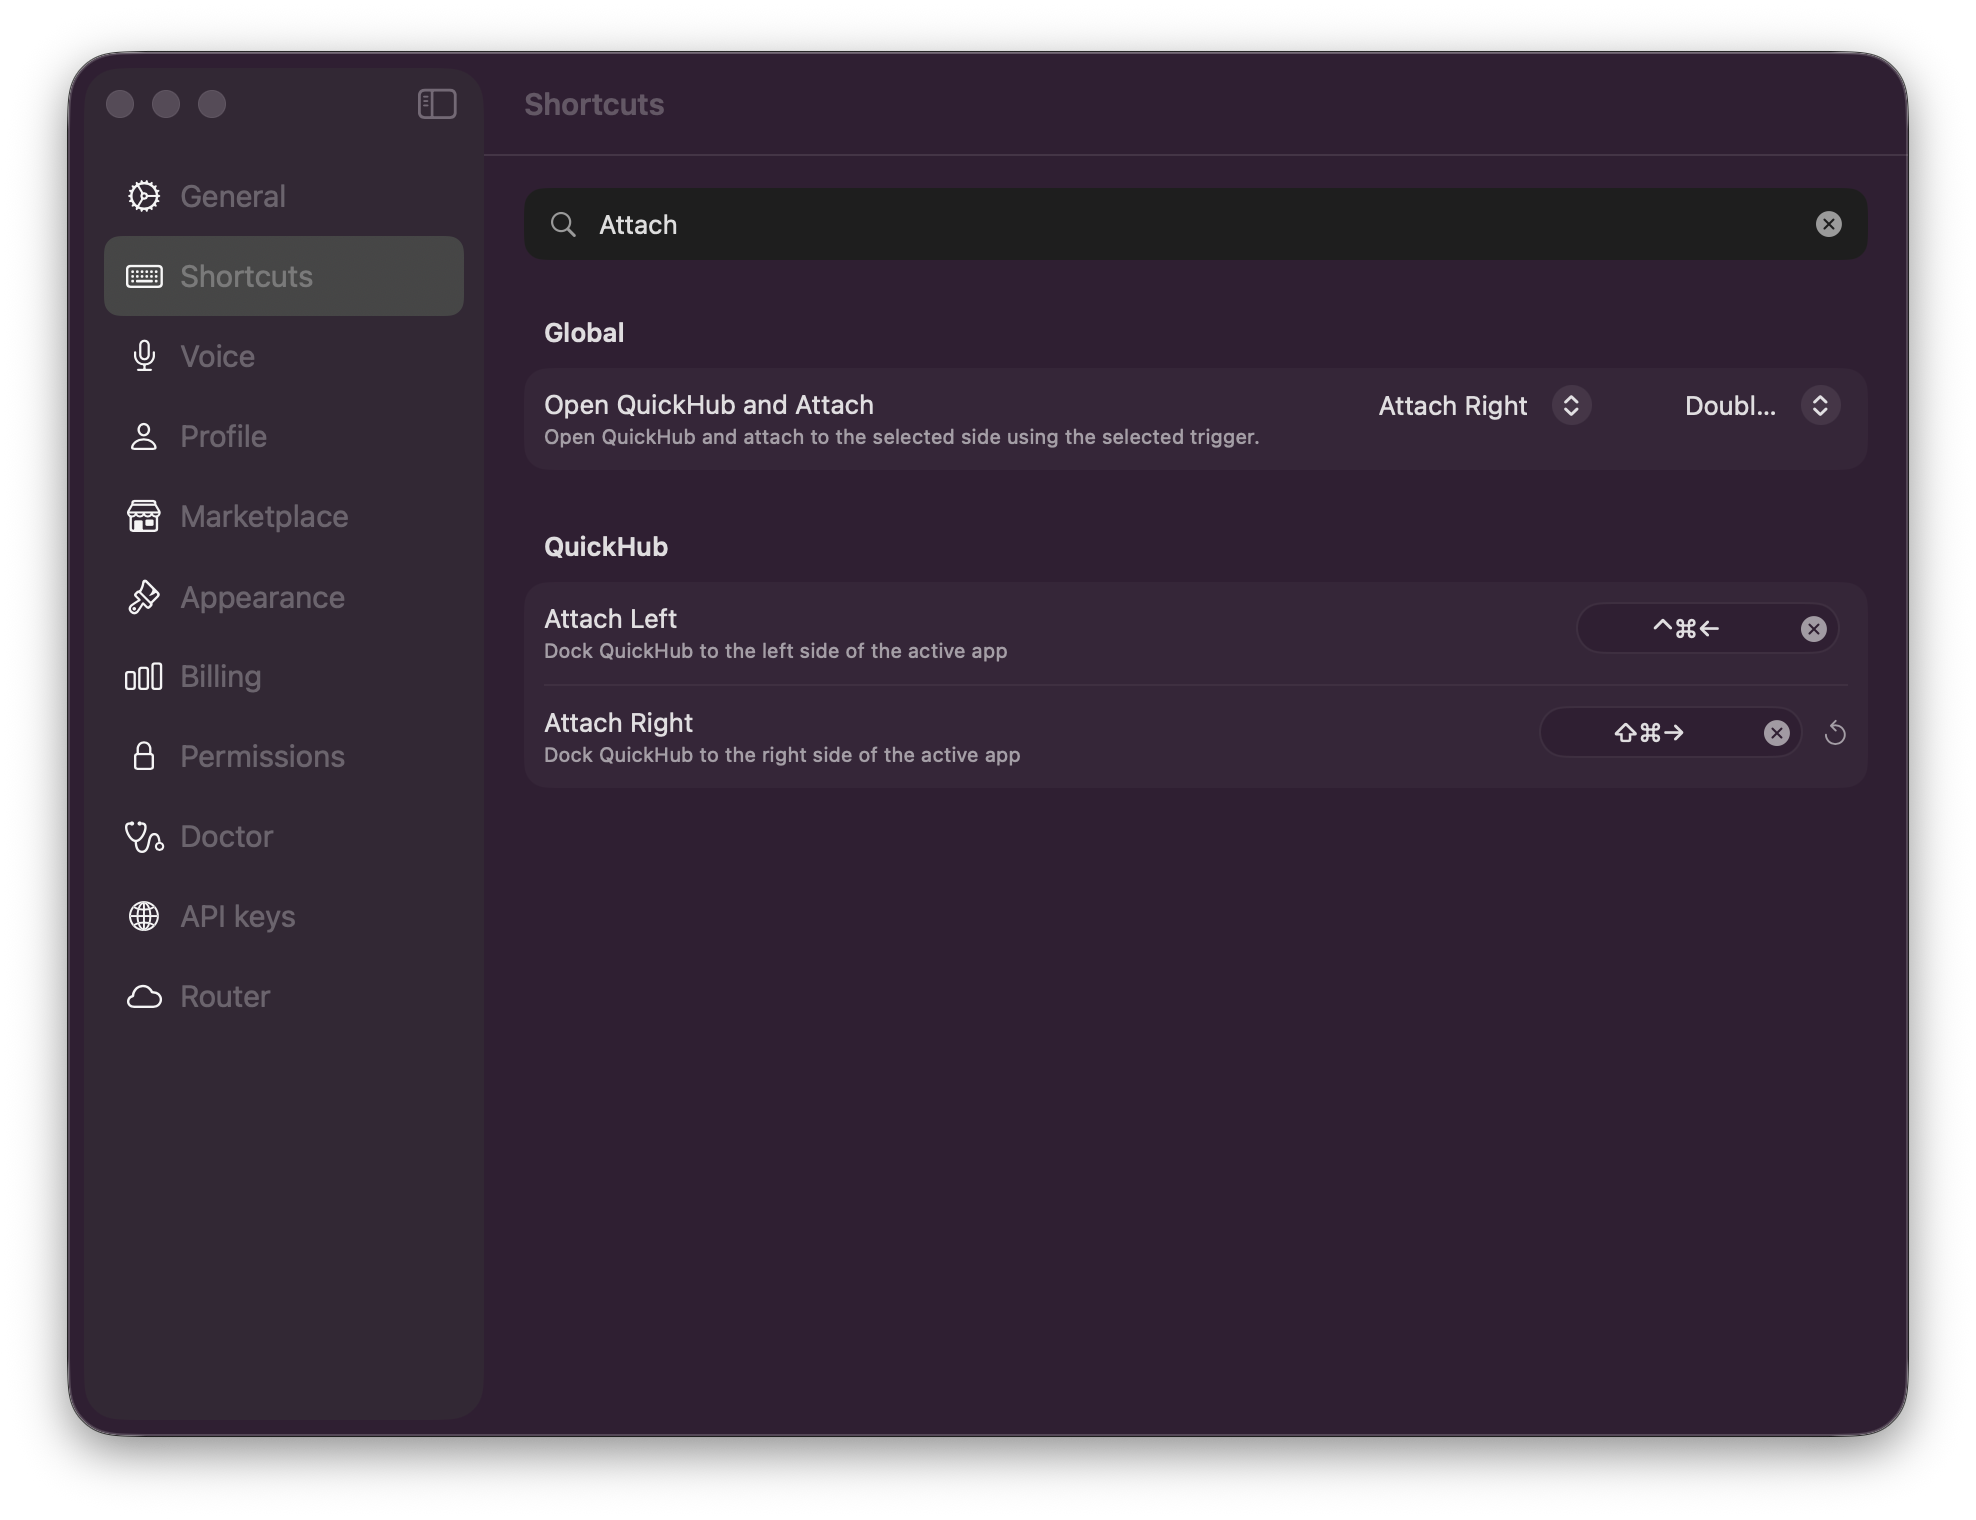Focus the shortcuts search field
This screenshot has height=1520, width=1976.
point(1196,224)
